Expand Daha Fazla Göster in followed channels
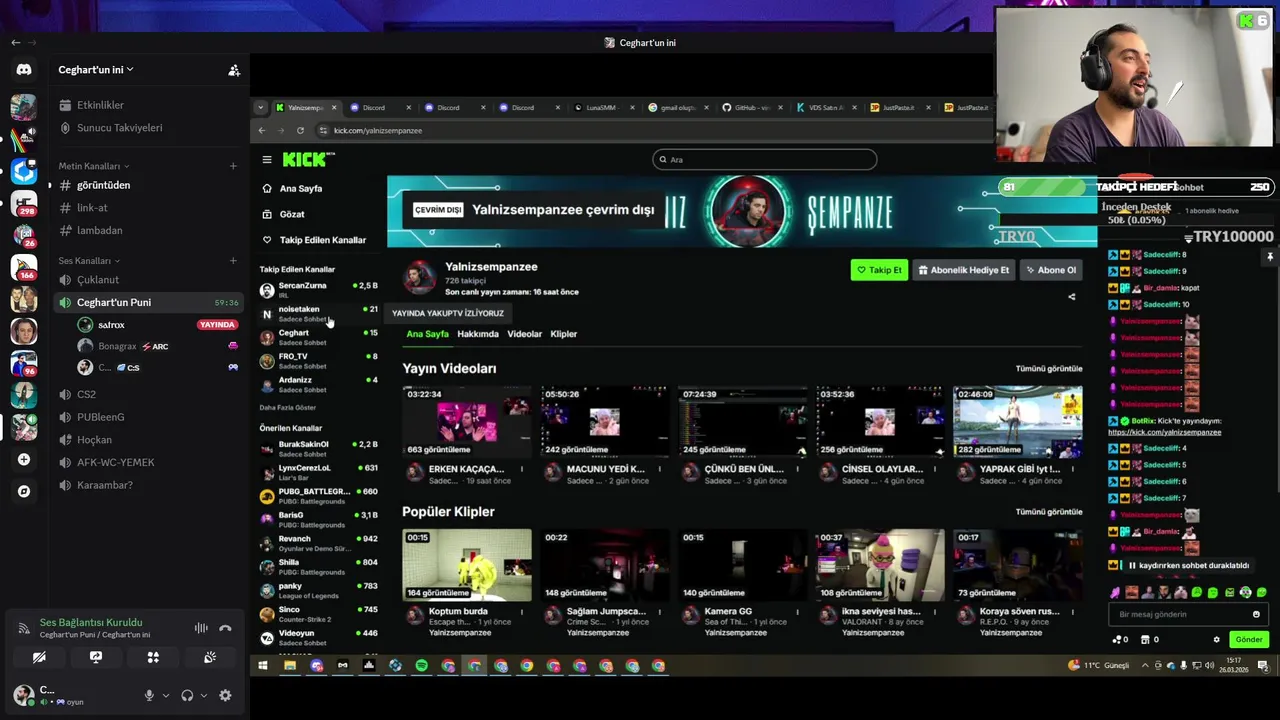This screenshot has width=1280, height=720. click(288, 408)
